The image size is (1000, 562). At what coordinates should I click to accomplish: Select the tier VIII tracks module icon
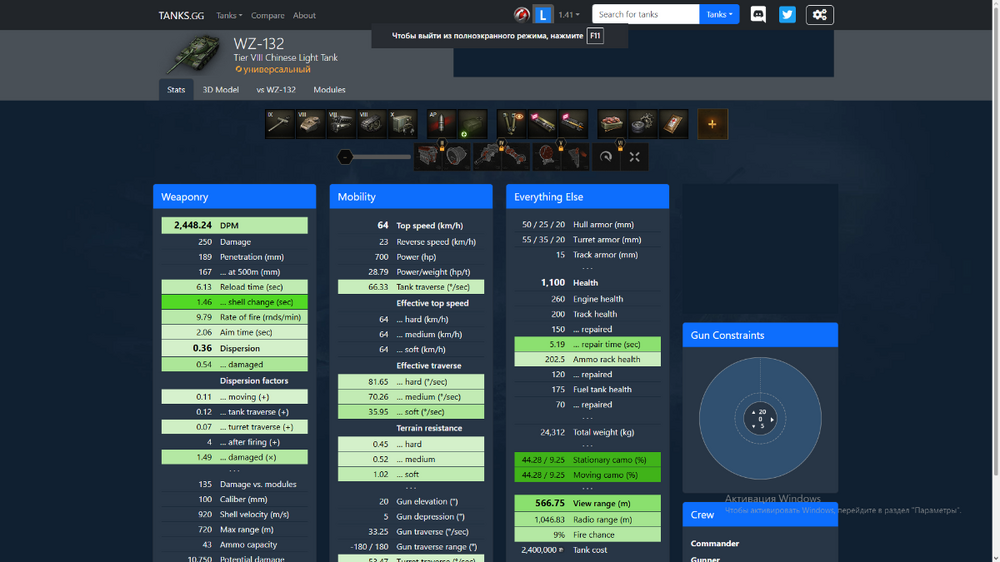click(372, 124)
